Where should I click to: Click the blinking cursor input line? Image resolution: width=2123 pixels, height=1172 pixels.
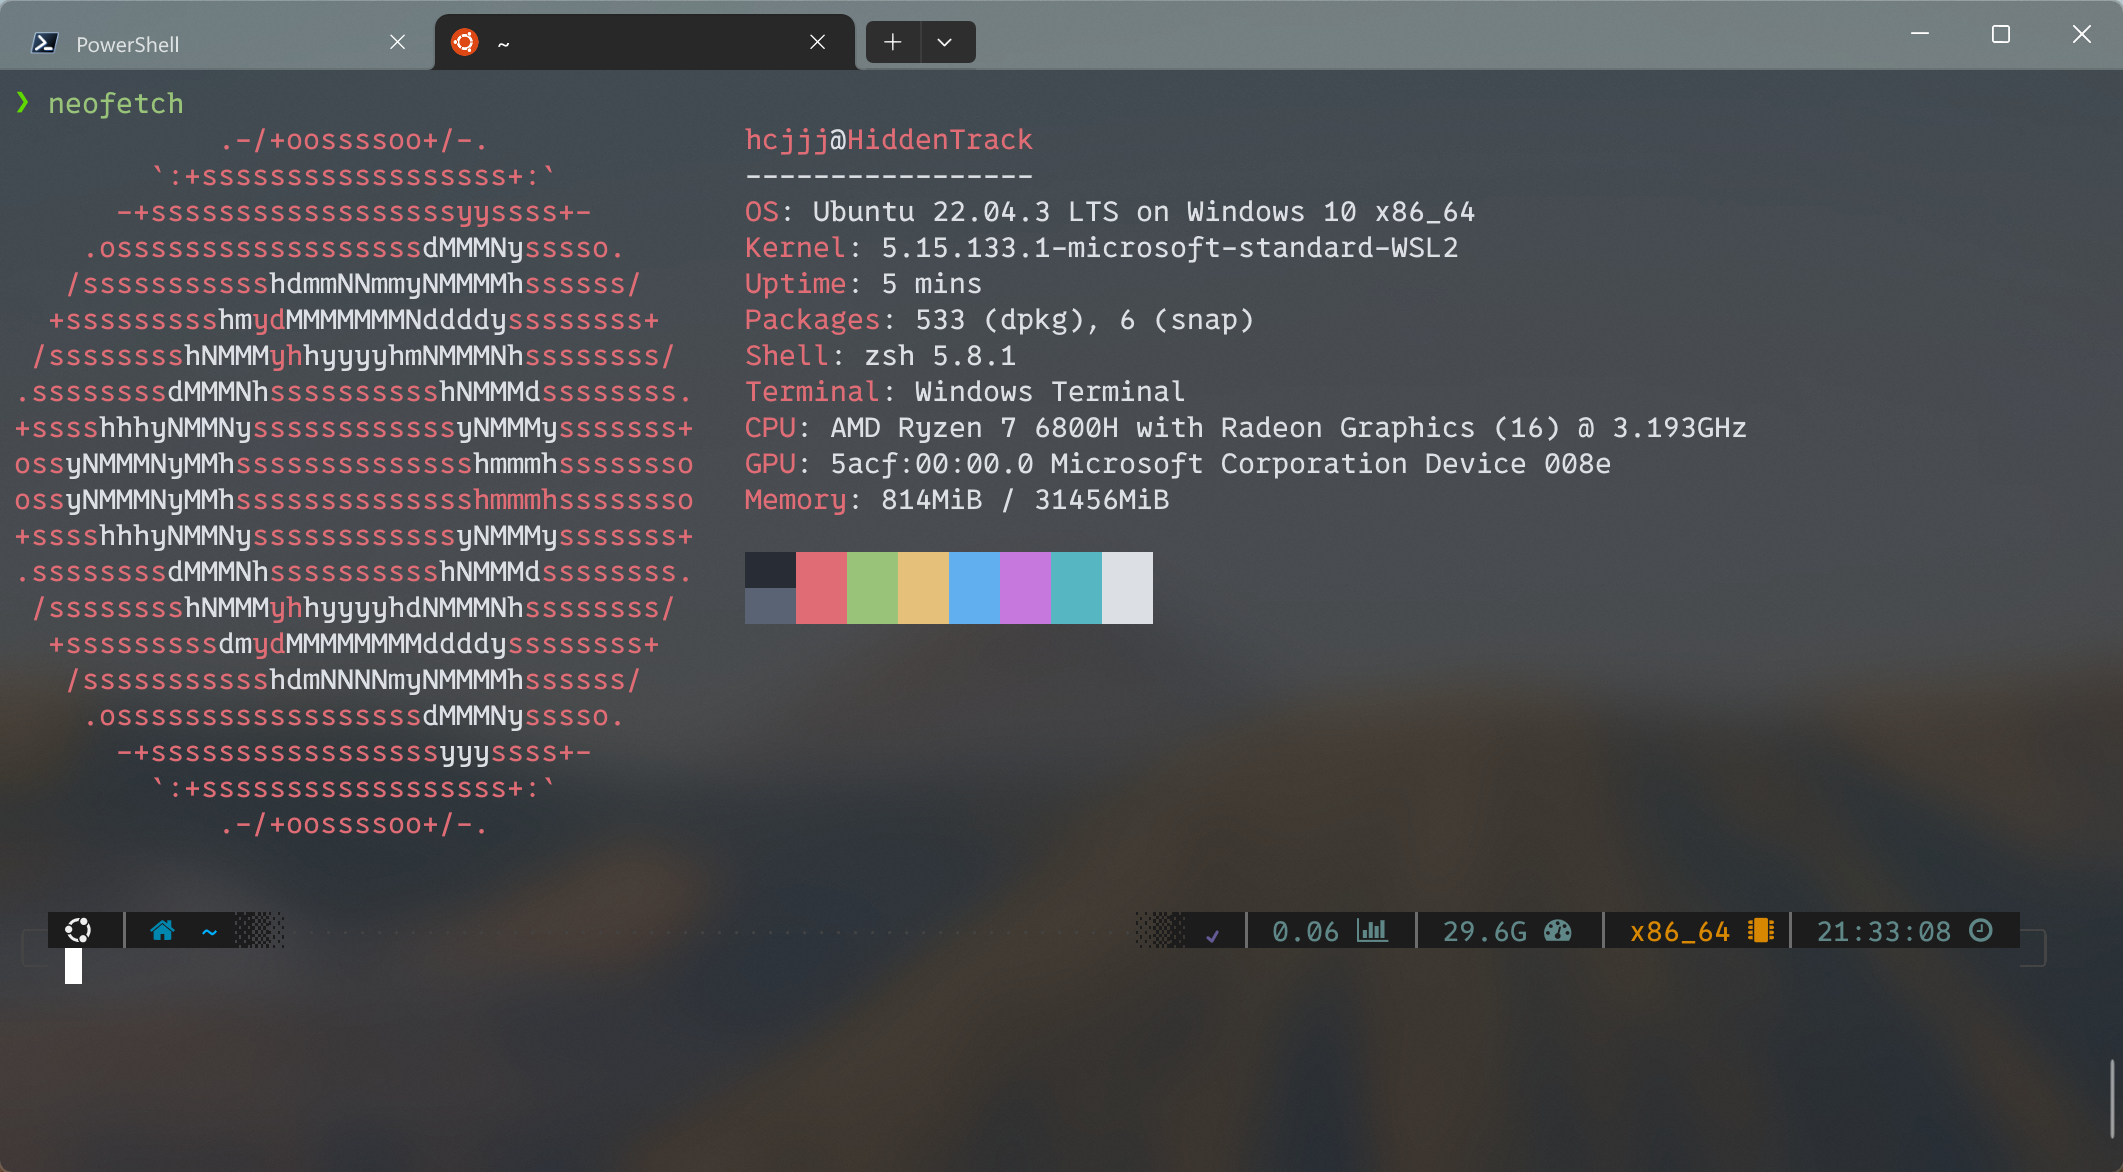click(x=74, y=967)
